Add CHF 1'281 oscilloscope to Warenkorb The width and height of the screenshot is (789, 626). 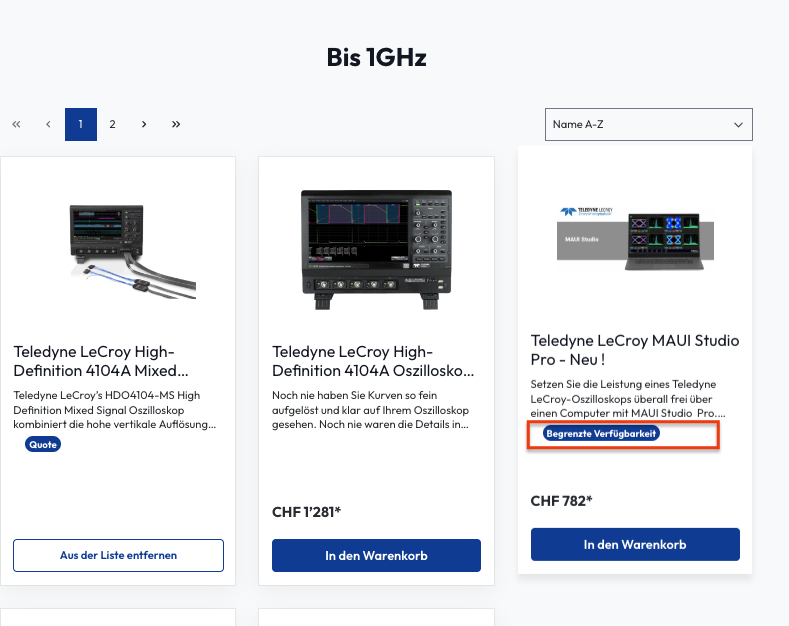click(376, 556)
